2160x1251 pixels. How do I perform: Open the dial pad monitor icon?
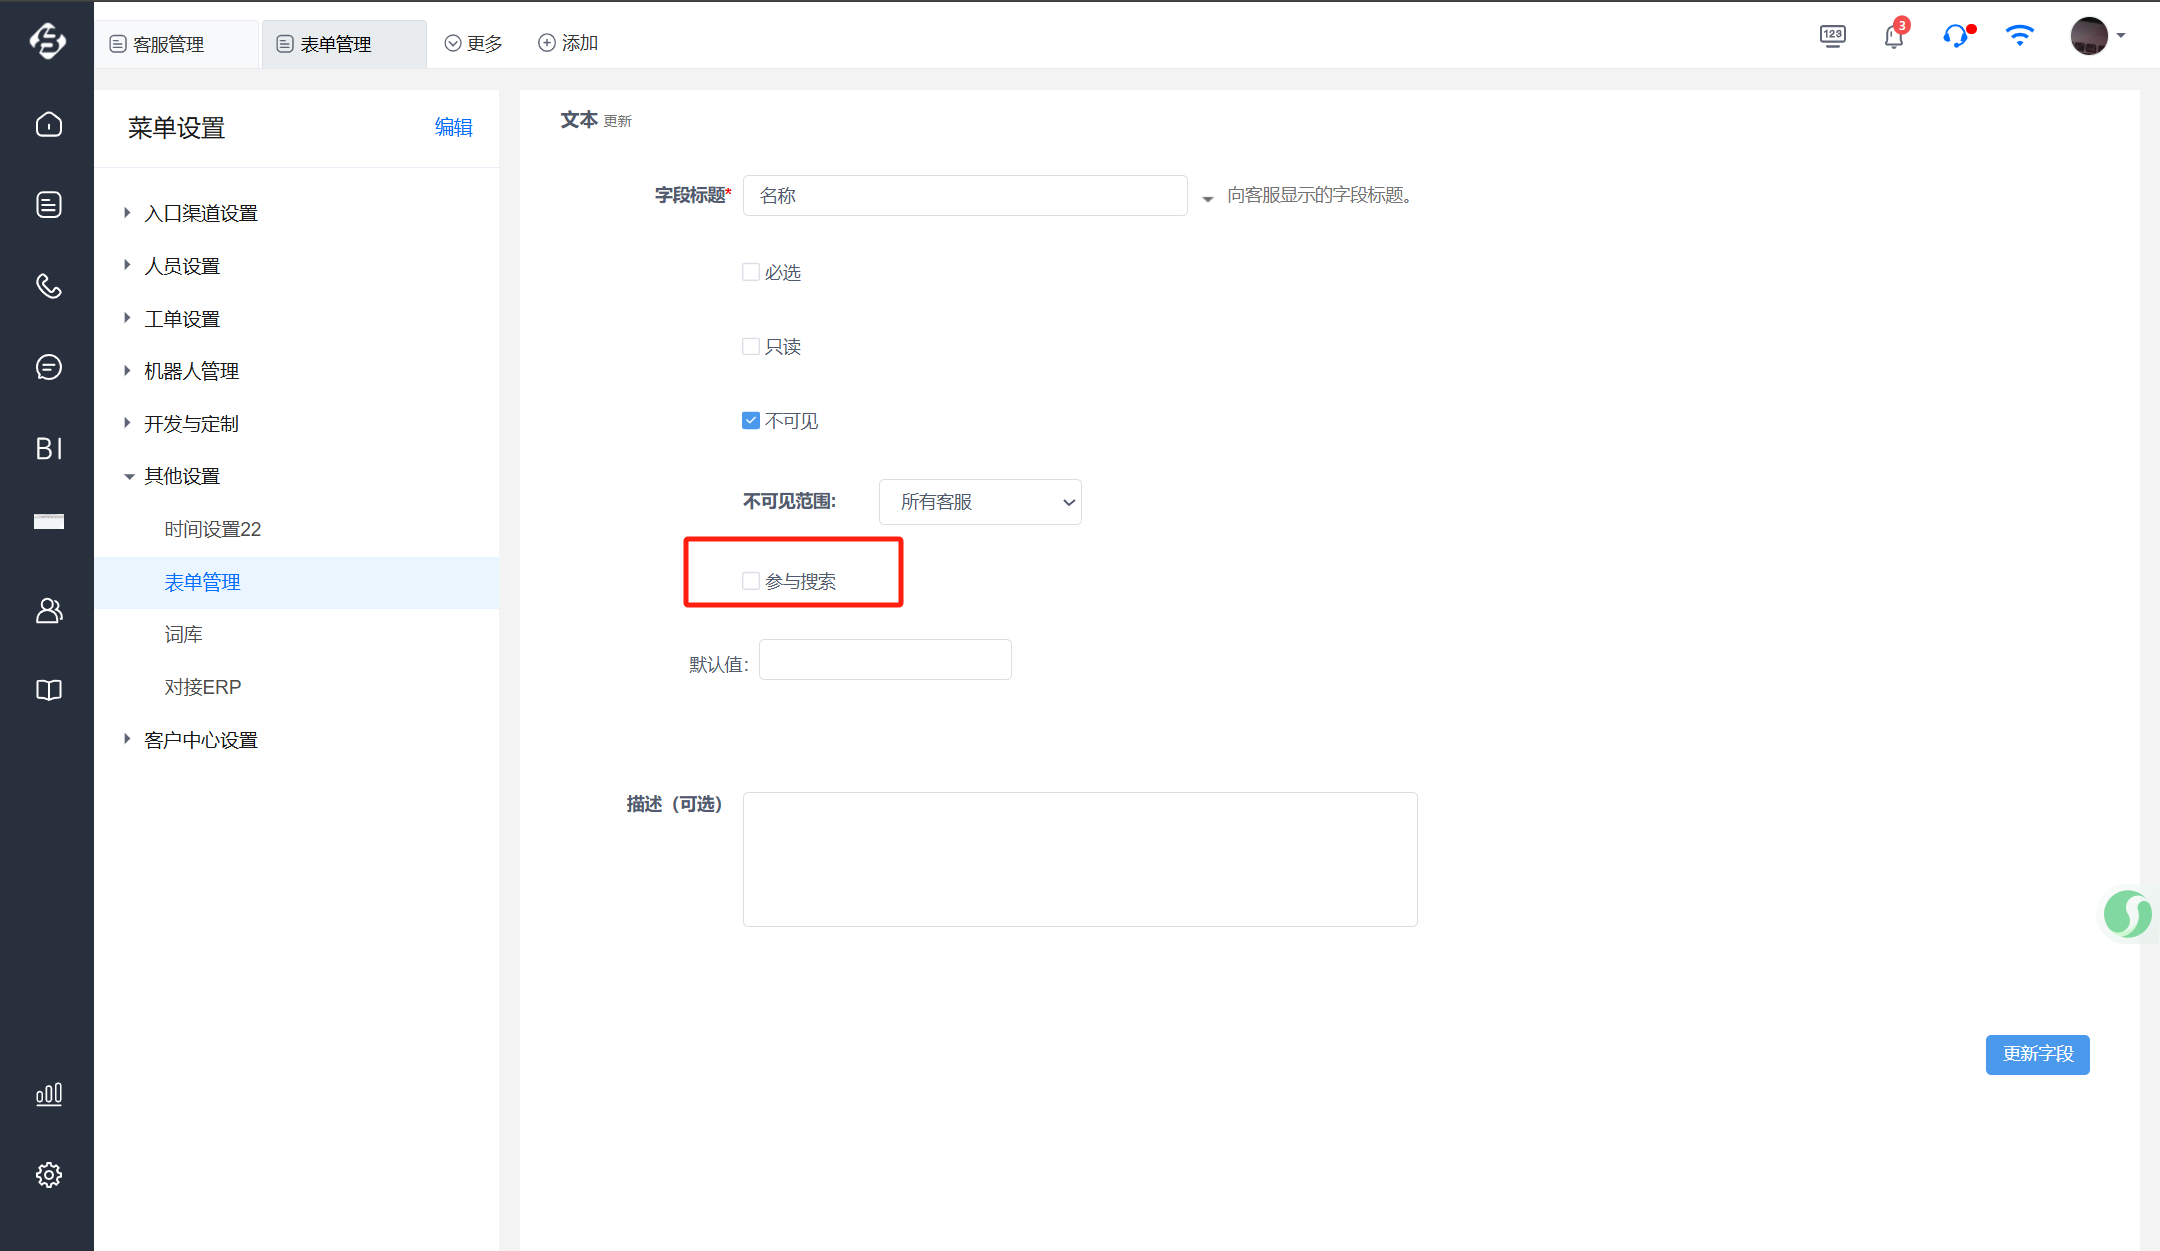[x=1832, y=36]
